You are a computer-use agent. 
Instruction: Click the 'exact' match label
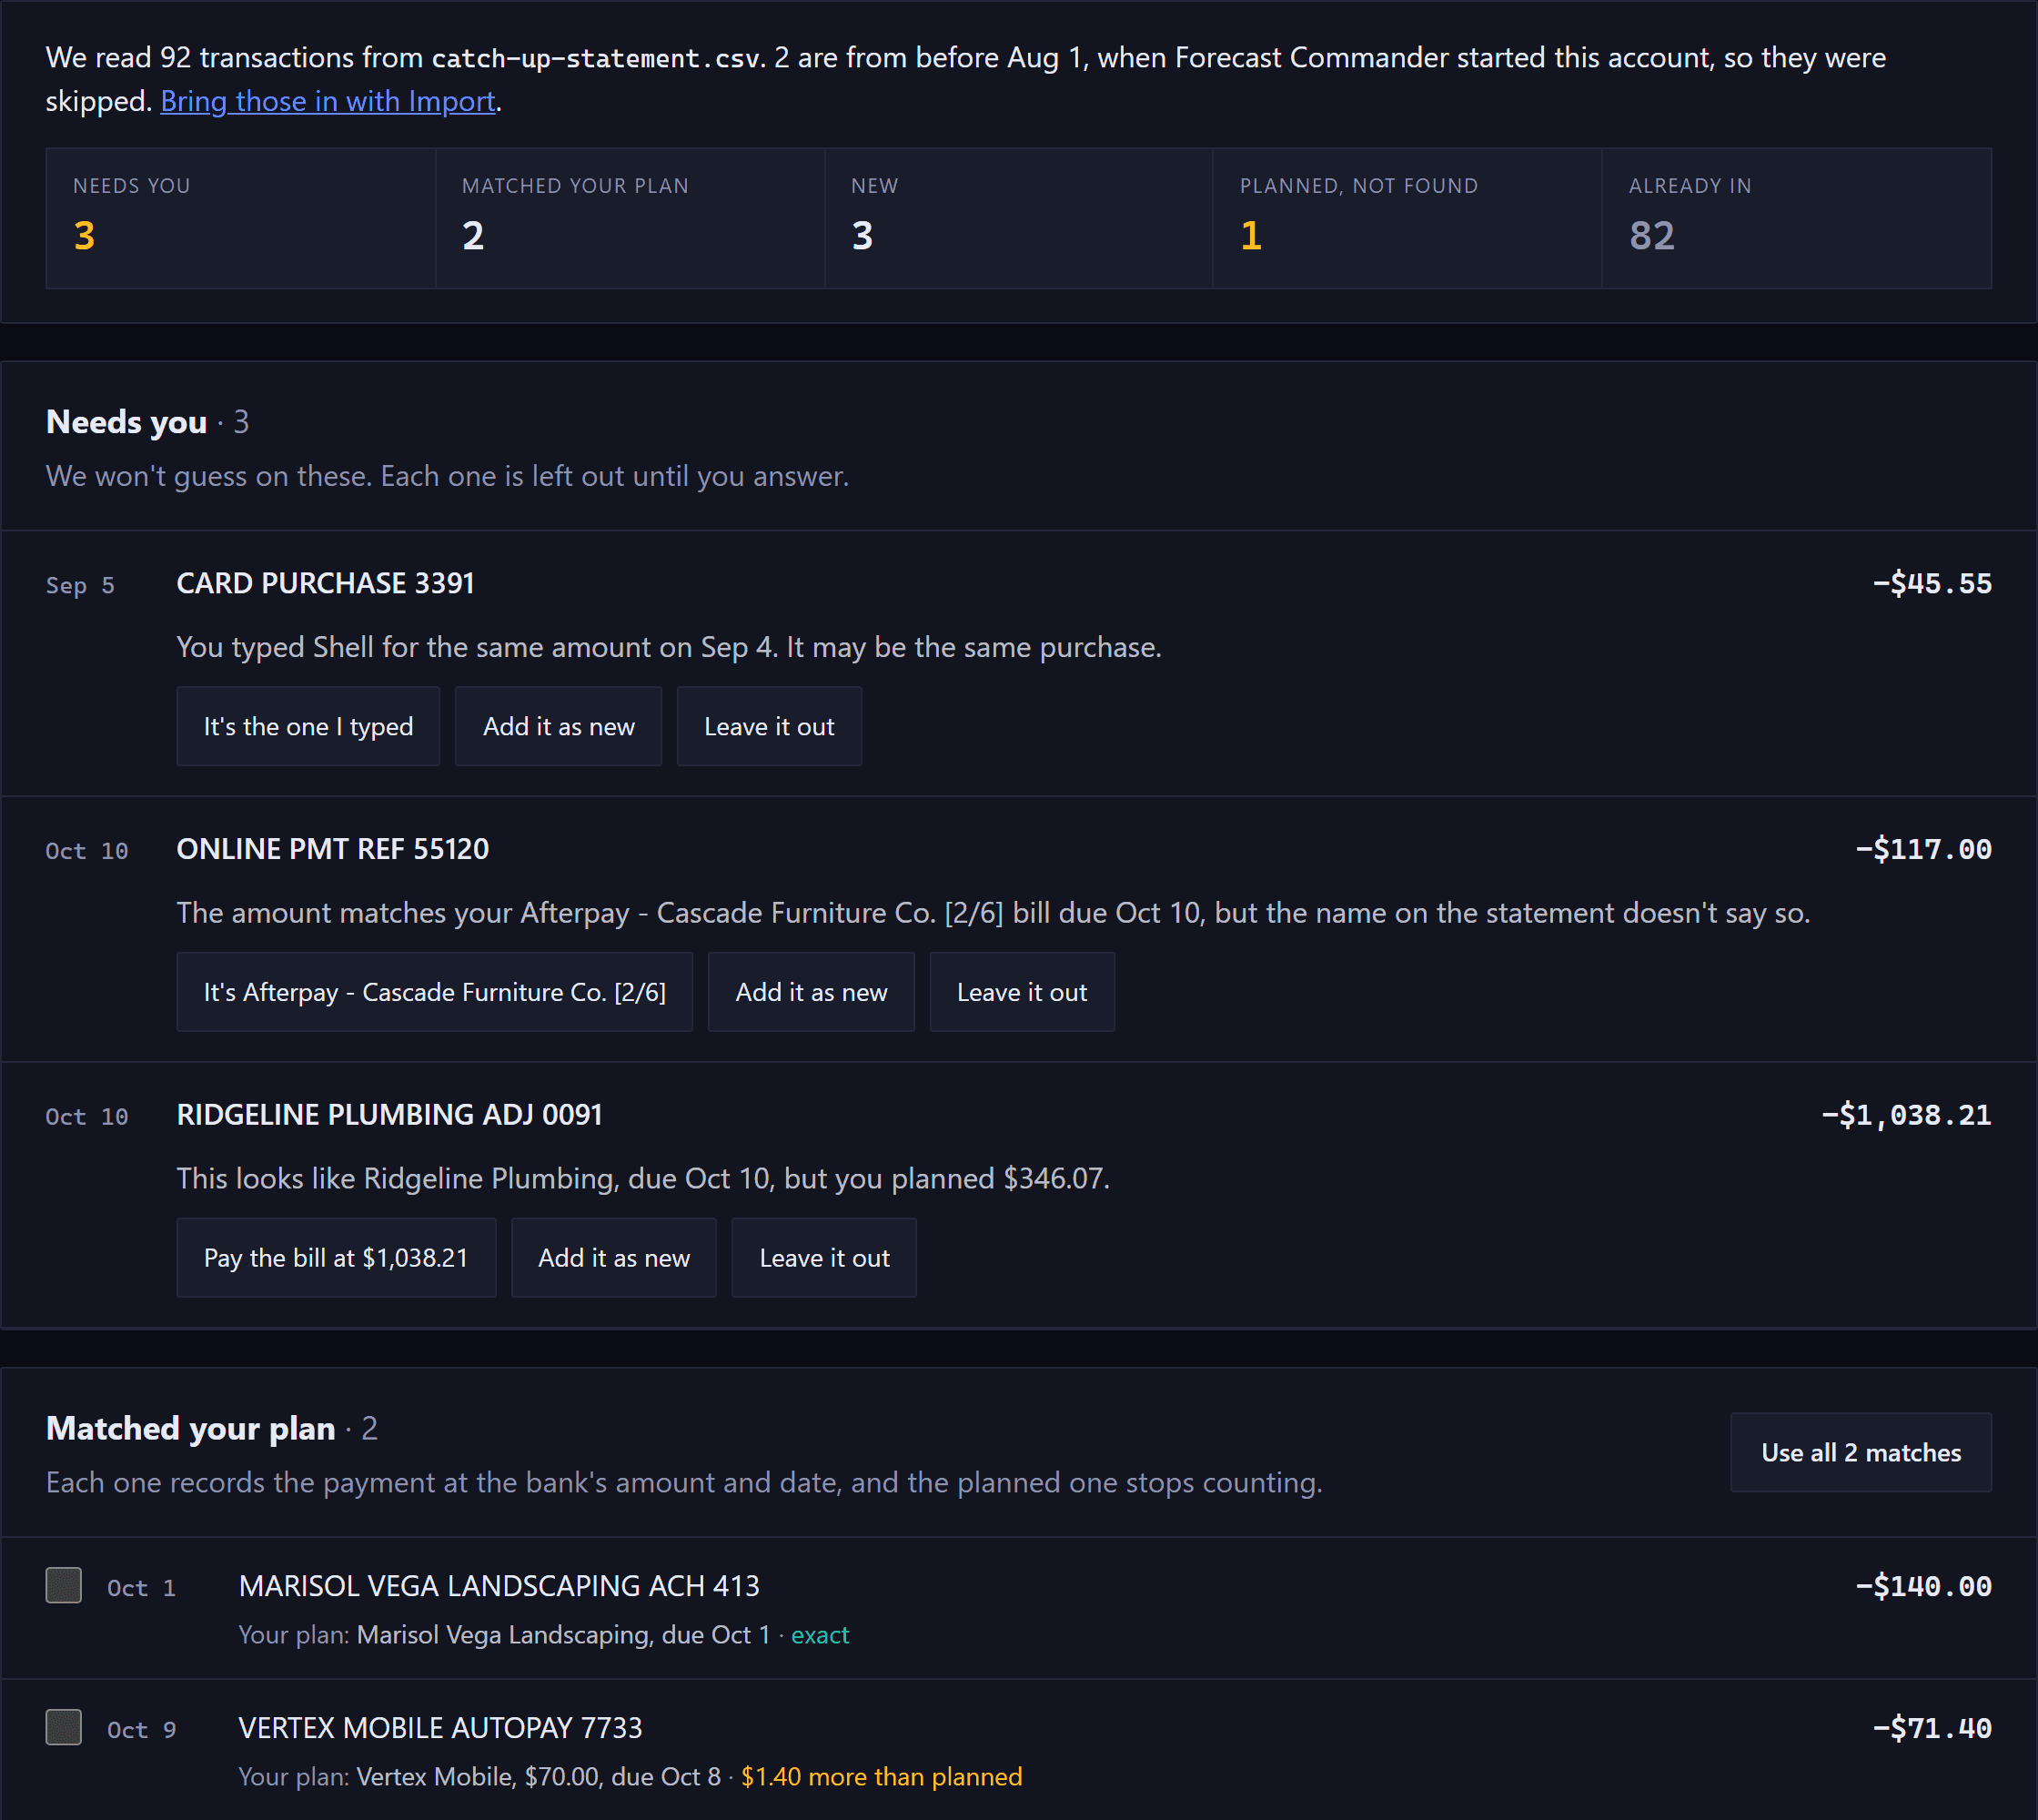click(x=820, y=1635)
